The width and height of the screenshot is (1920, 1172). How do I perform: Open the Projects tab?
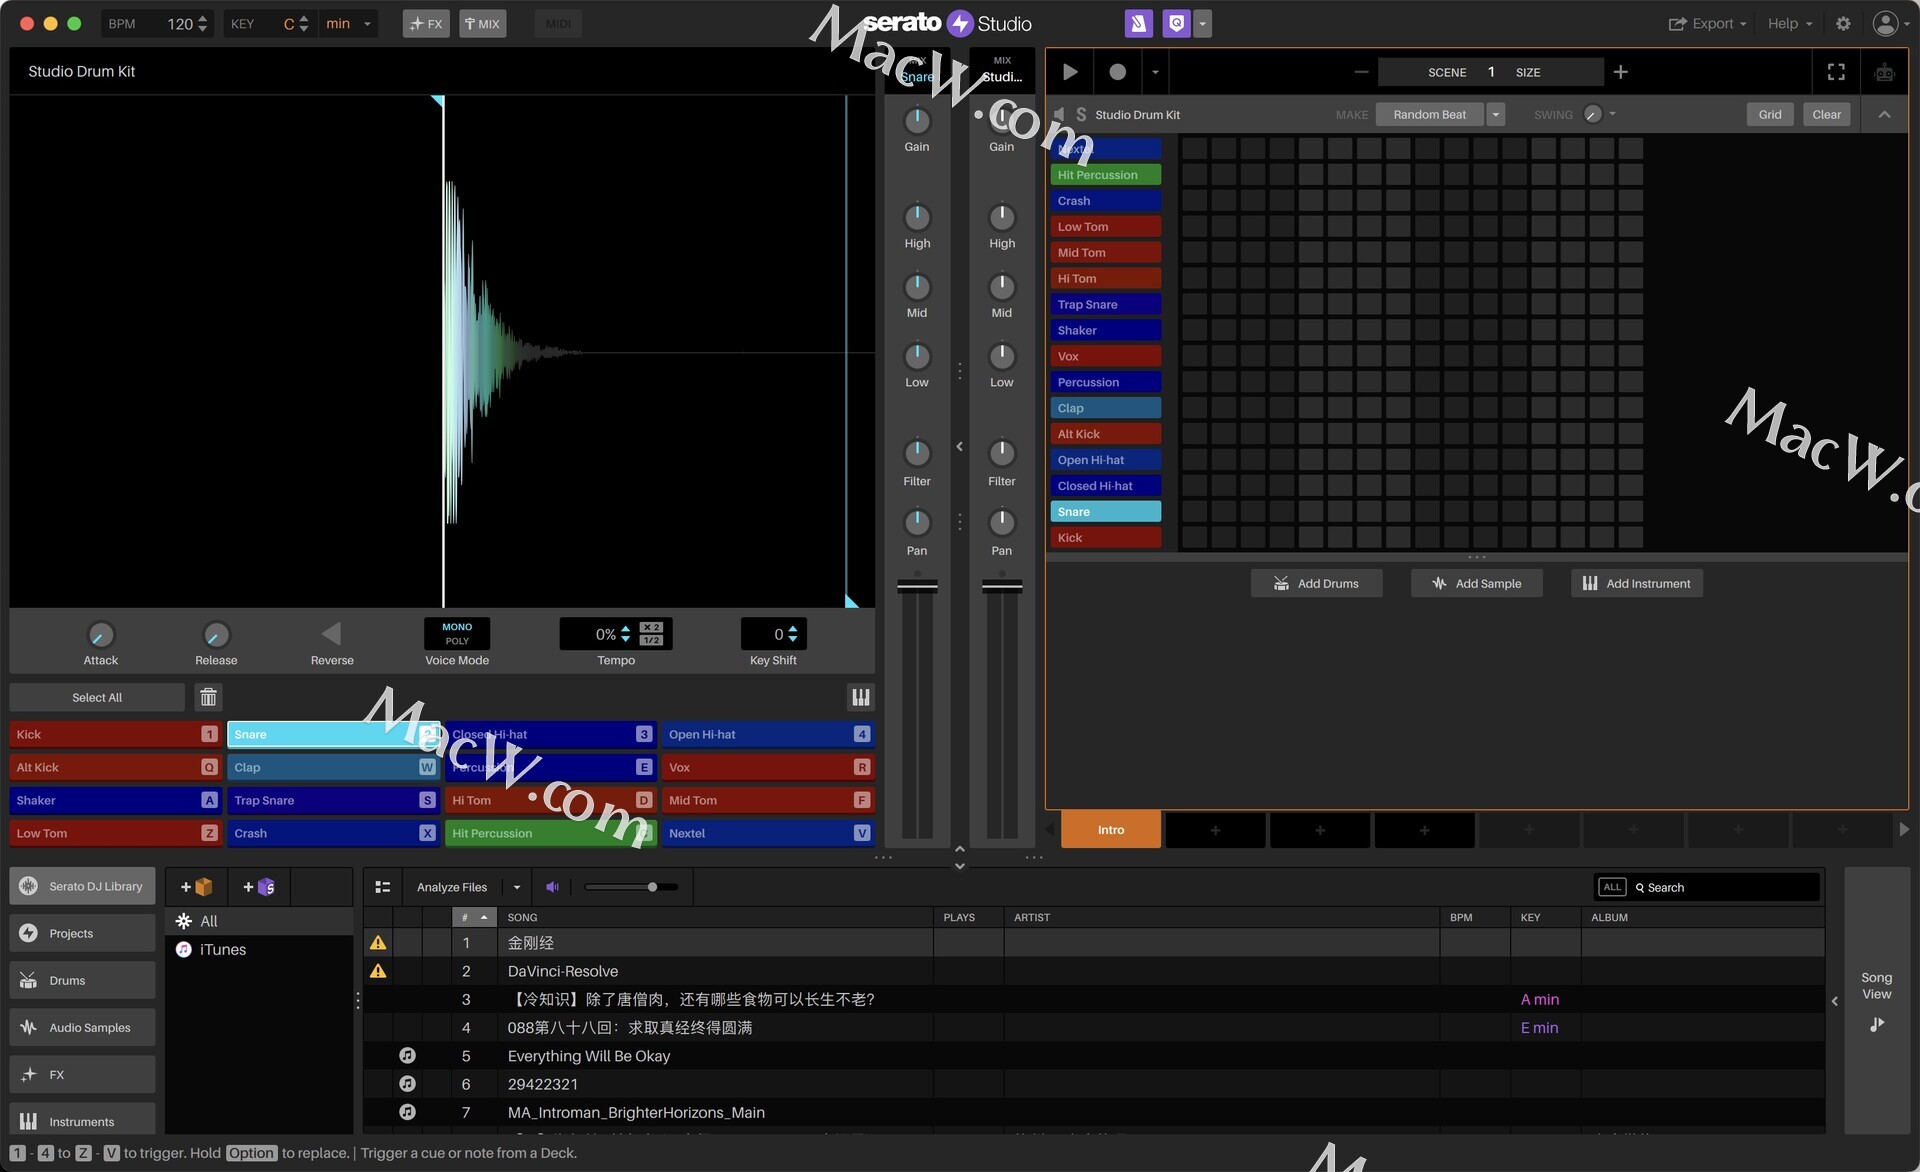[x=82, y=933]
